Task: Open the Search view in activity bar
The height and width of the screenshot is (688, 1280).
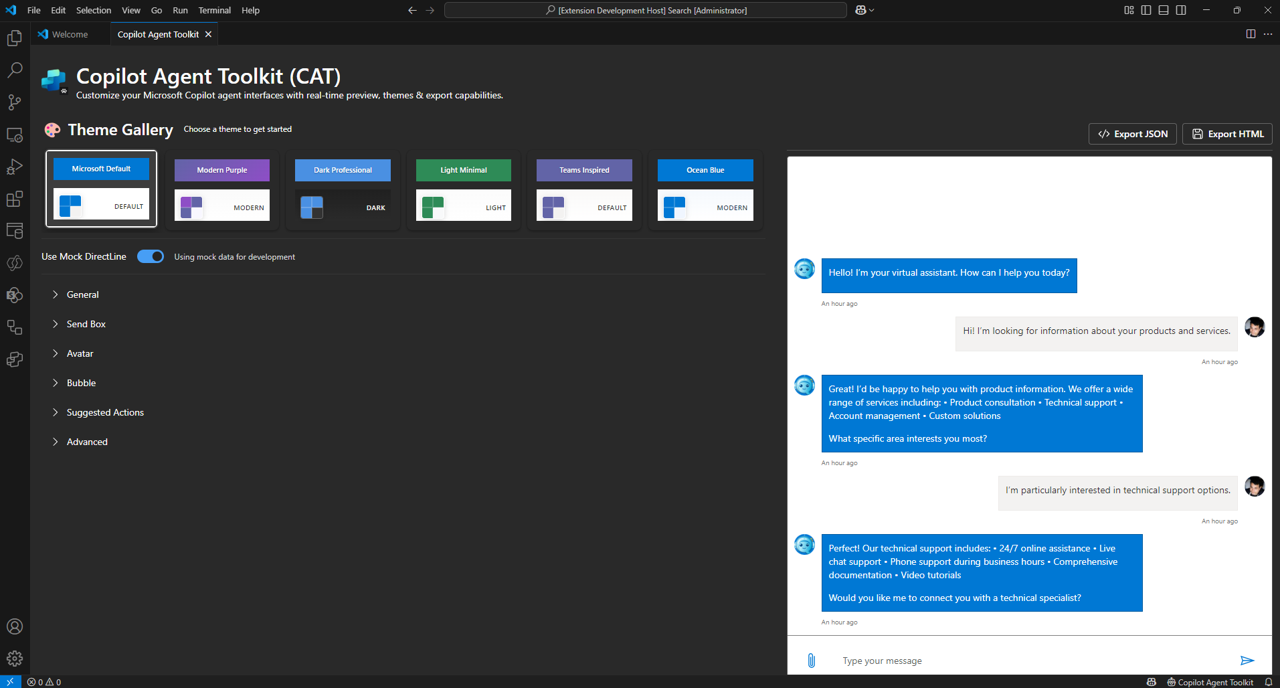Action: [14, 70]
